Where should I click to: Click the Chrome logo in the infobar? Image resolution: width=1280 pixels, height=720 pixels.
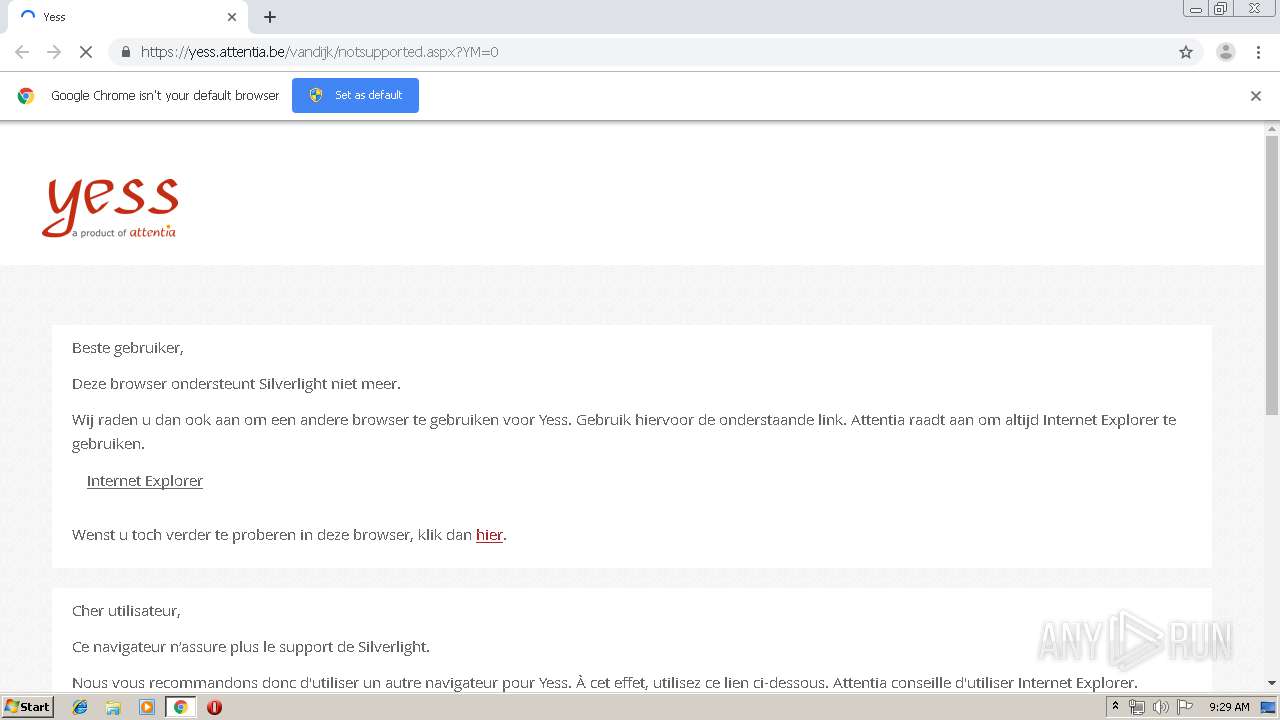[26, 96]
